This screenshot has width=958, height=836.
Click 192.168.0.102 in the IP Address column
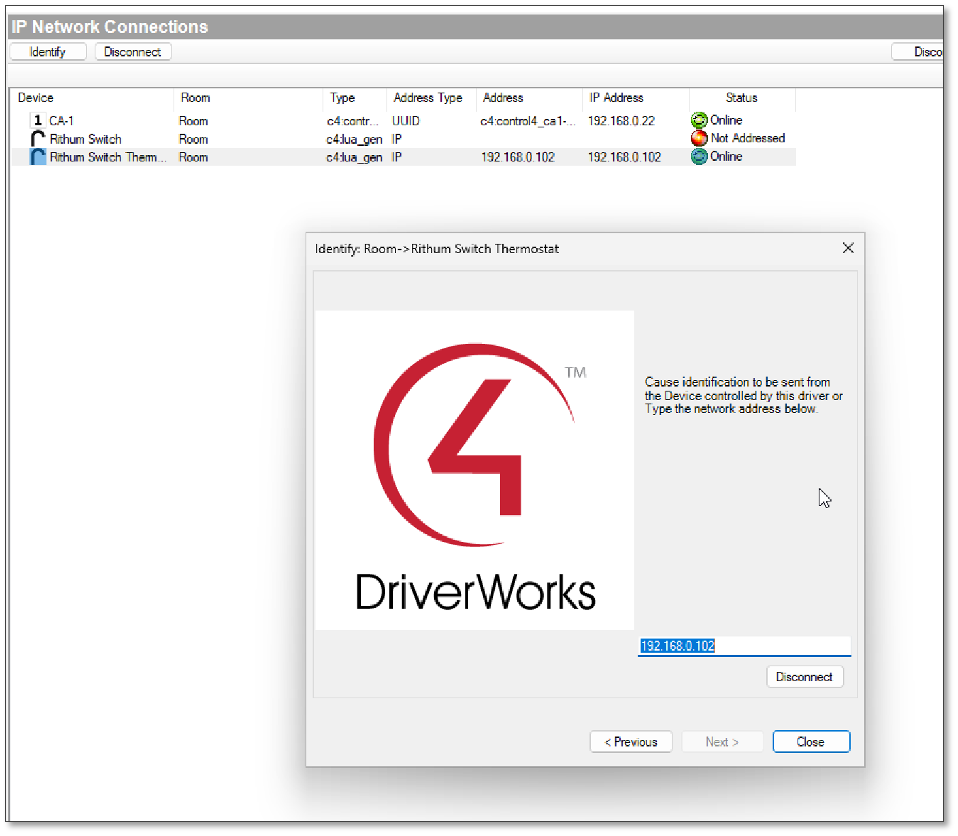click(624, 158)
